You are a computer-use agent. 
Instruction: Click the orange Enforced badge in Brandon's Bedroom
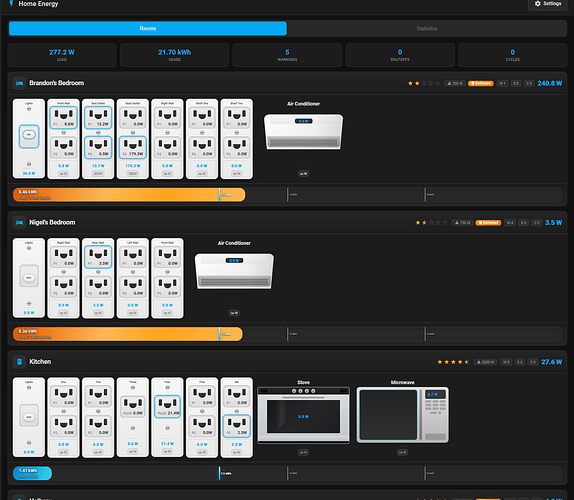481,83
